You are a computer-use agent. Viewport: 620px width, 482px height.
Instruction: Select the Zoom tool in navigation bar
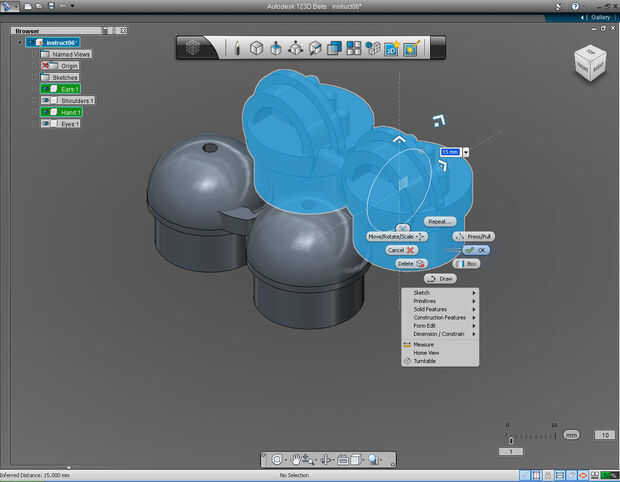(x=308, y=459)
